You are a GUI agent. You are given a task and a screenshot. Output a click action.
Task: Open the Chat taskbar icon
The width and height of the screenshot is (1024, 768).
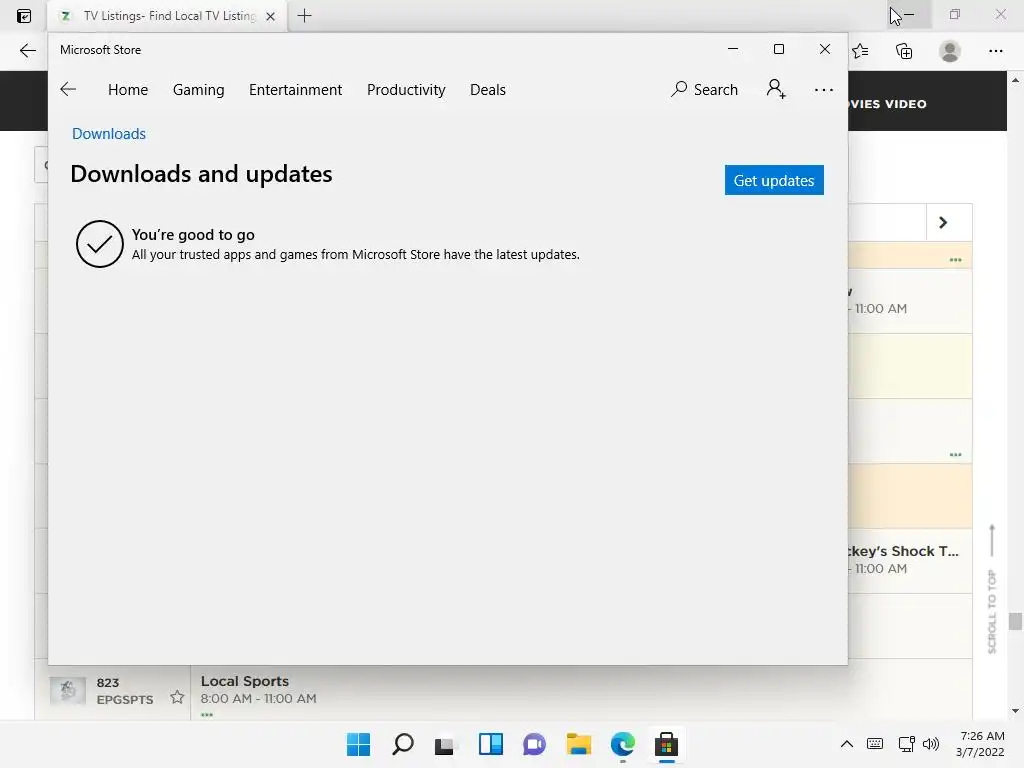534,744
